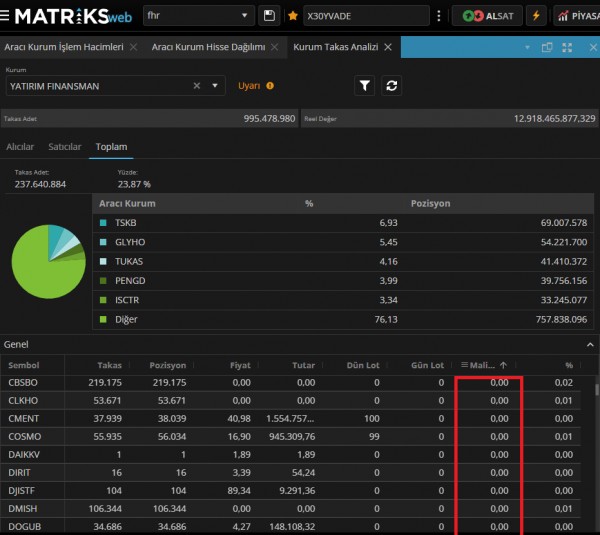600x535 pixels.
Task: Click the refresh data button
Action: tap(391, 85)
